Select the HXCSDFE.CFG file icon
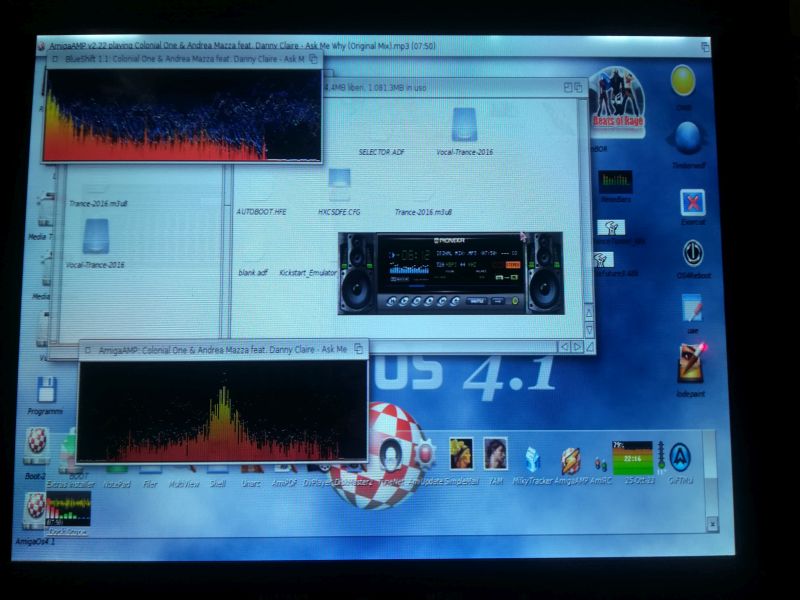This screenshot has height=600, width=800. [339, 185]
